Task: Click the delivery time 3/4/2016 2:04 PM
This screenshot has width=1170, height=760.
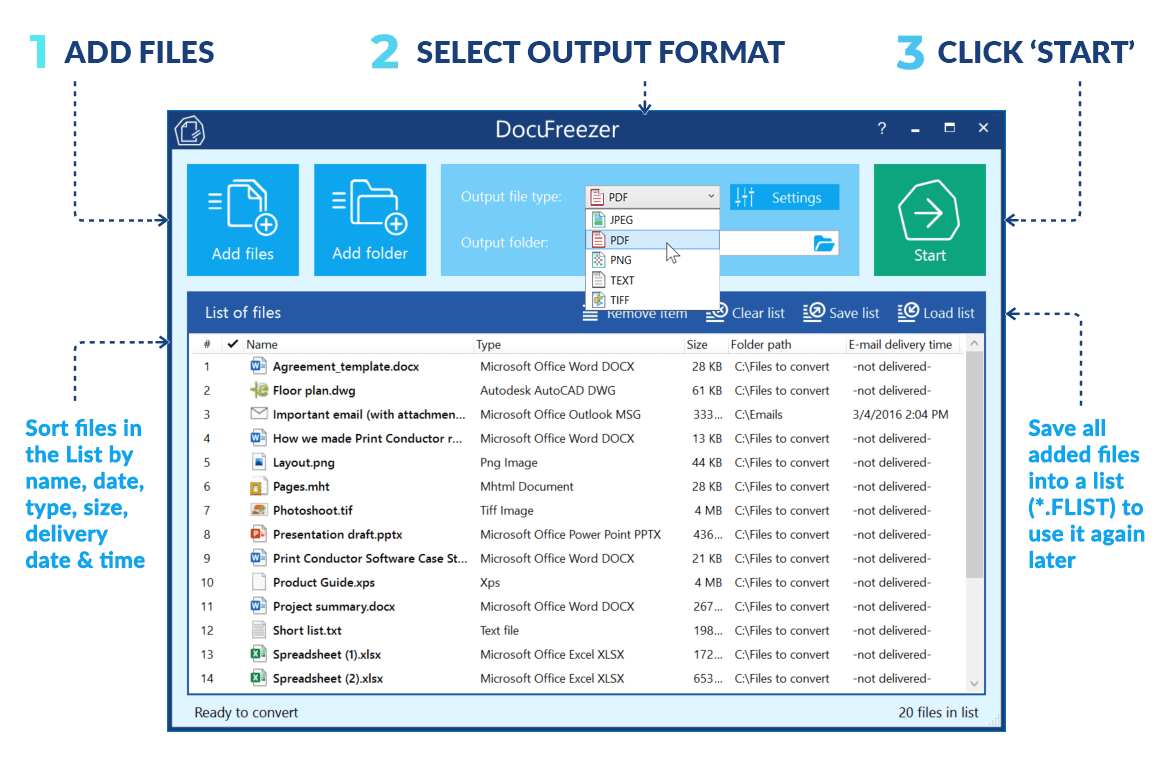Action: coord(900,414)
